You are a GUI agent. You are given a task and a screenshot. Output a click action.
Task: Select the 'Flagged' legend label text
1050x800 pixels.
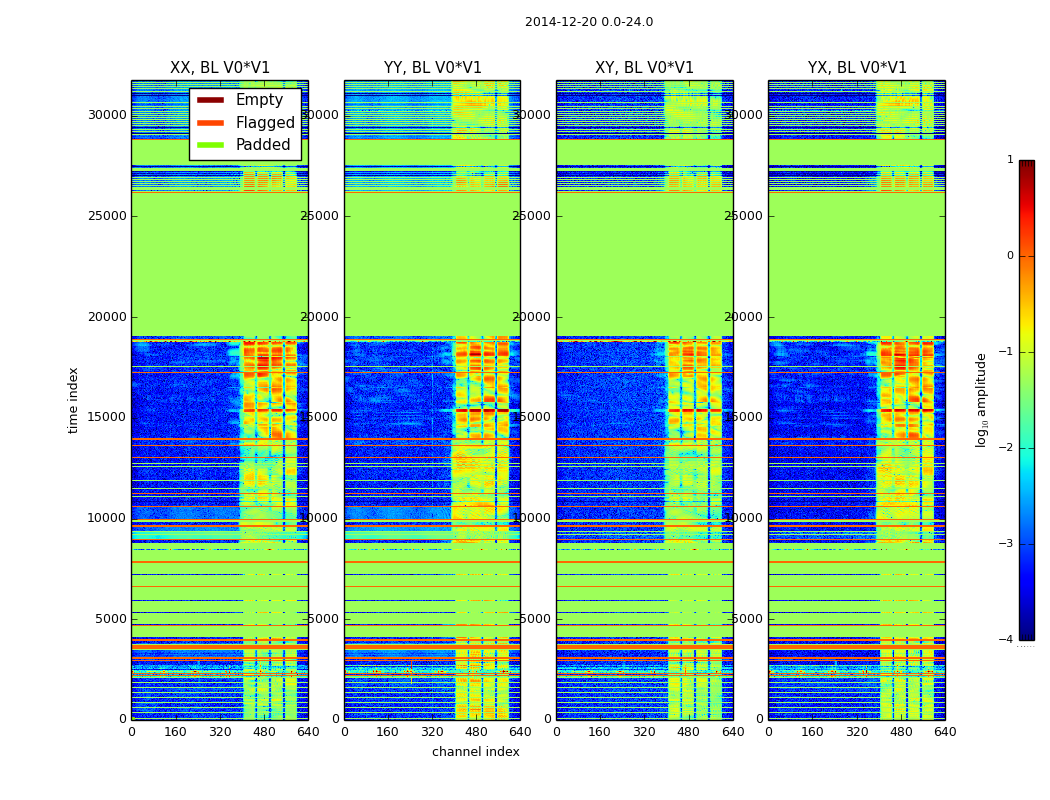[x=265, y=123]
